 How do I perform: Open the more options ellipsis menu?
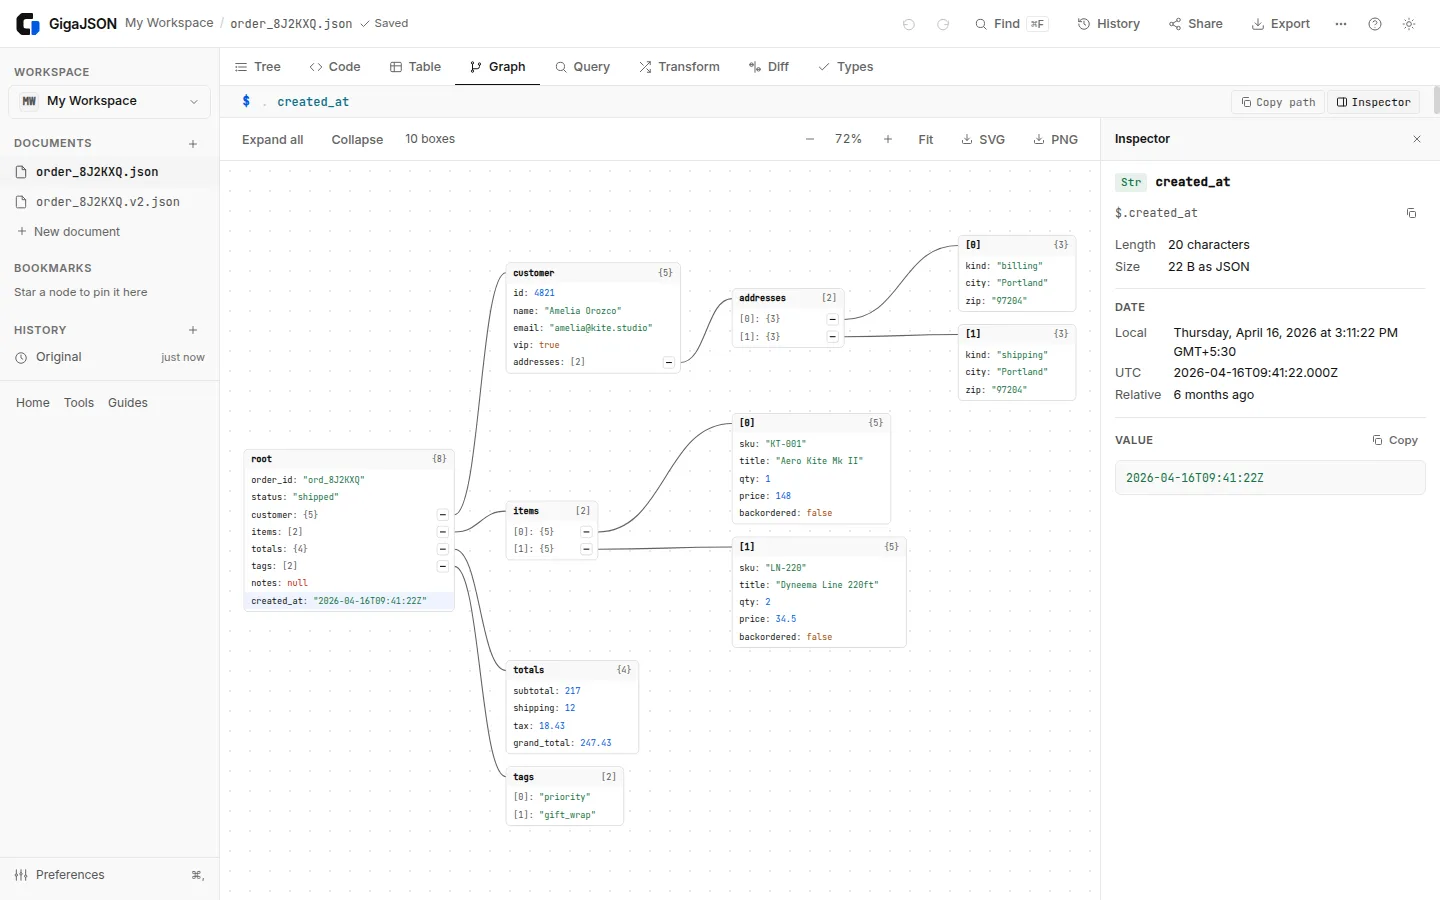click(1341, 24)
